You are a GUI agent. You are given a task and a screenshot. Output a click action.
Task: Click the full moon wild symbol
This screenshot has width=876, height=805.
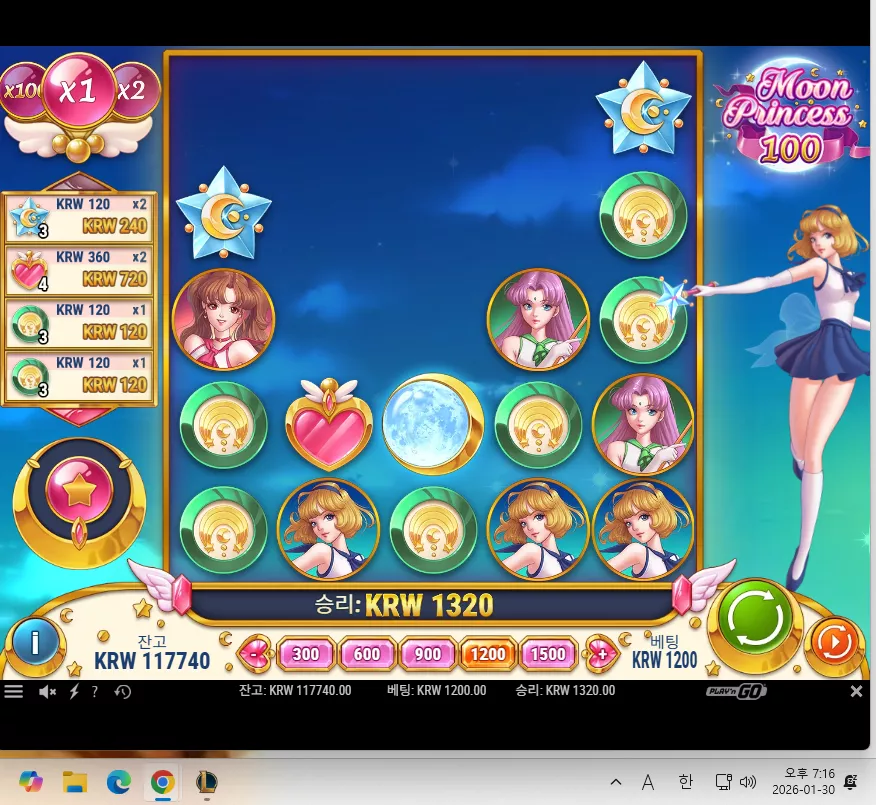(x=432, y=423)
